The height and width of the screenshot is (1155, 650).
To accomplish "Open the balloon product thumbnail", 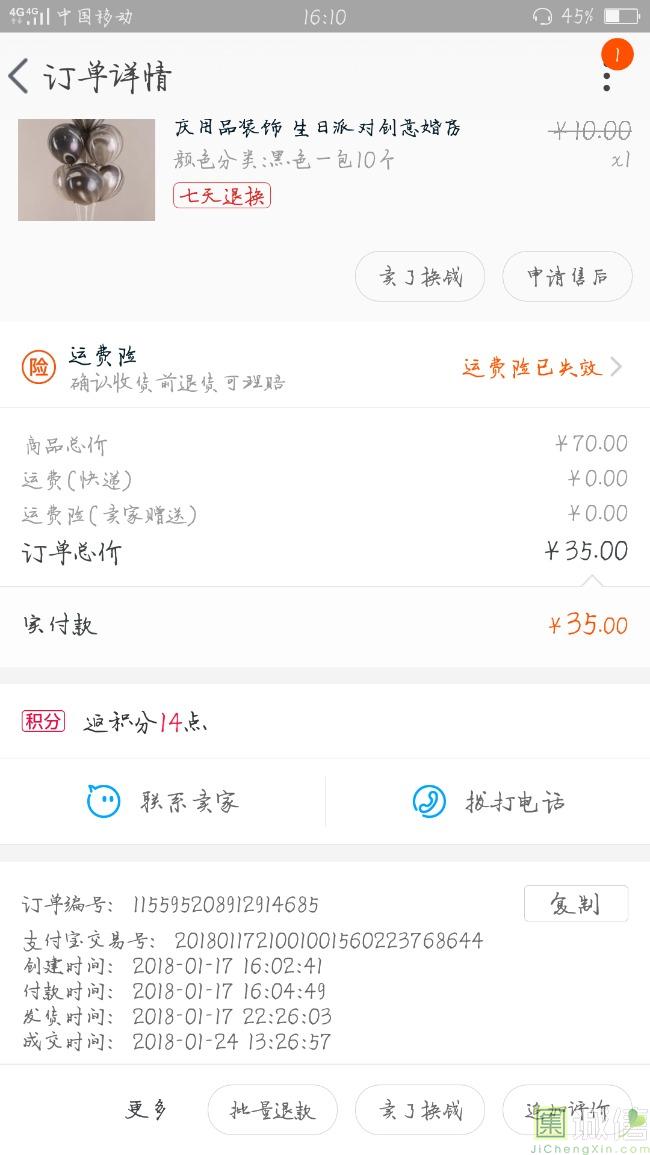I will coord(86,170).
